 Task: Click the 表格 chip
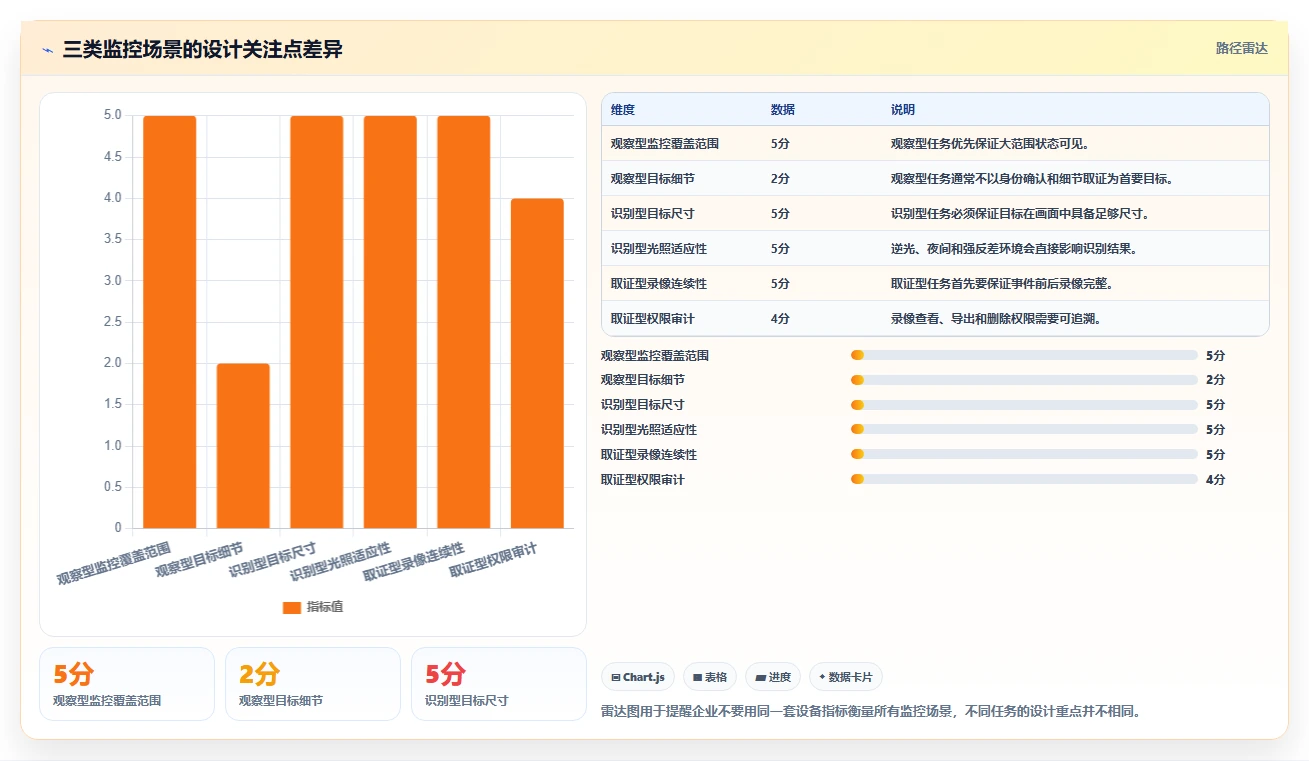coord(710,677)
